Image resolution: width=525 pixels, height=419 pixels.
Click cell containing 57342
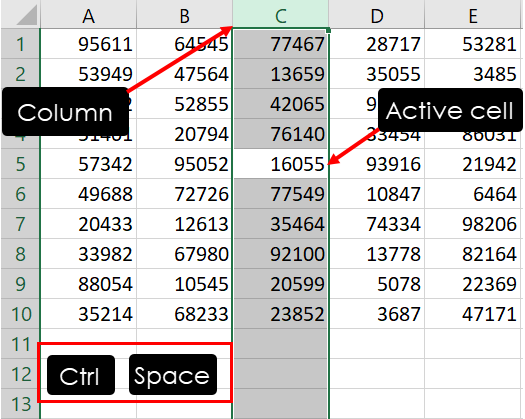point(88,164)
